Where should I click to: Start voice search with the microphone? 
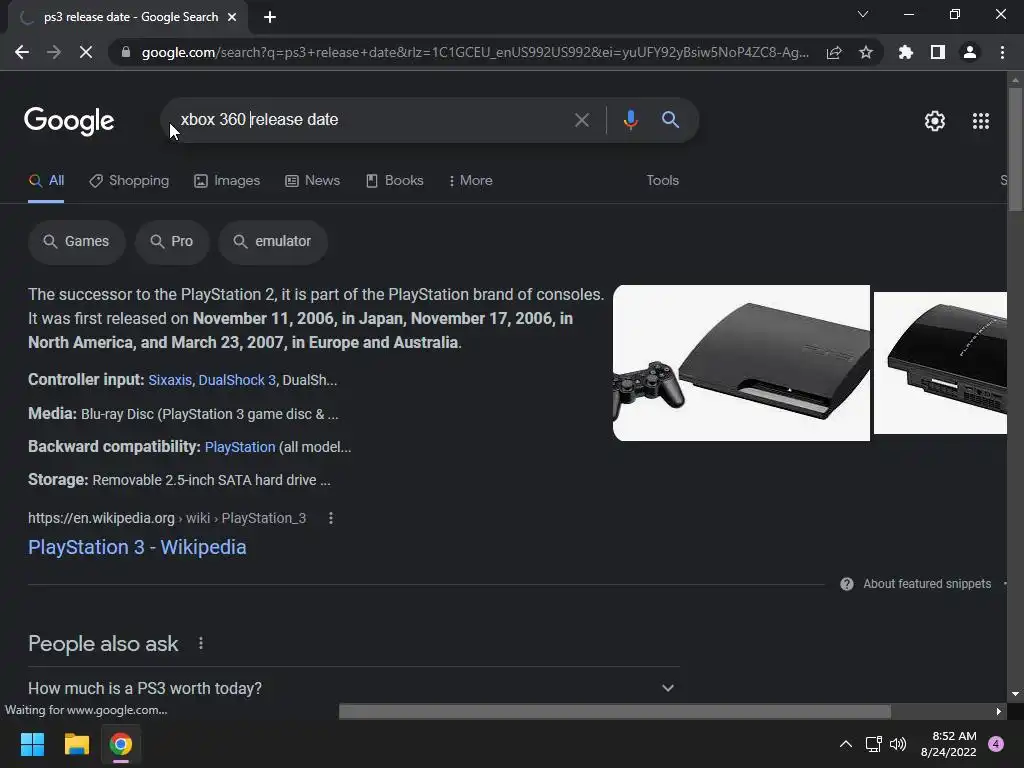[630, 120]
